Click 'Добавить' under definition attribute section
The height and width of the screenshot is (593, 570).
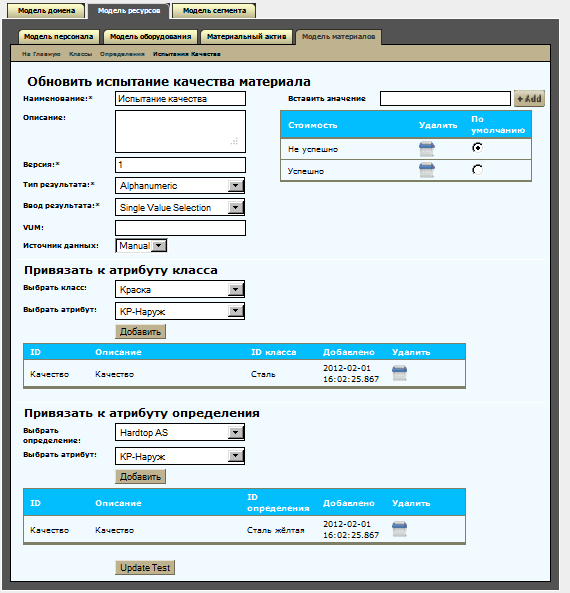140,477
